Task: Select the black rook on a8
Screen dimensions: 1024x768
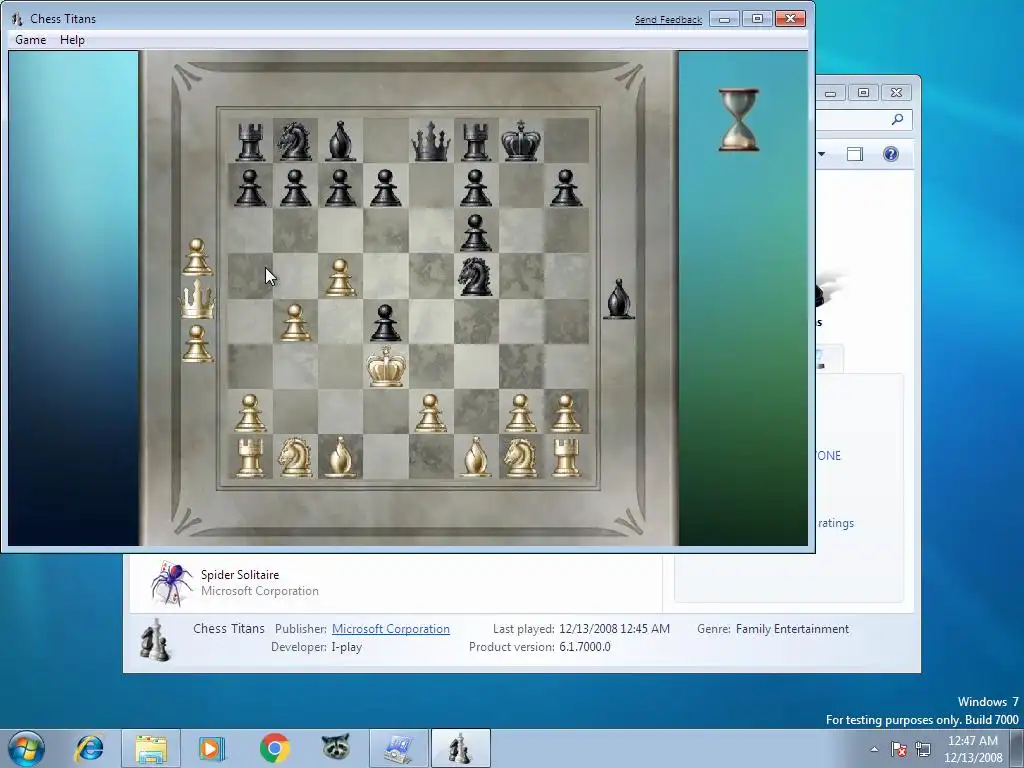Action: (x=250, y=142)
